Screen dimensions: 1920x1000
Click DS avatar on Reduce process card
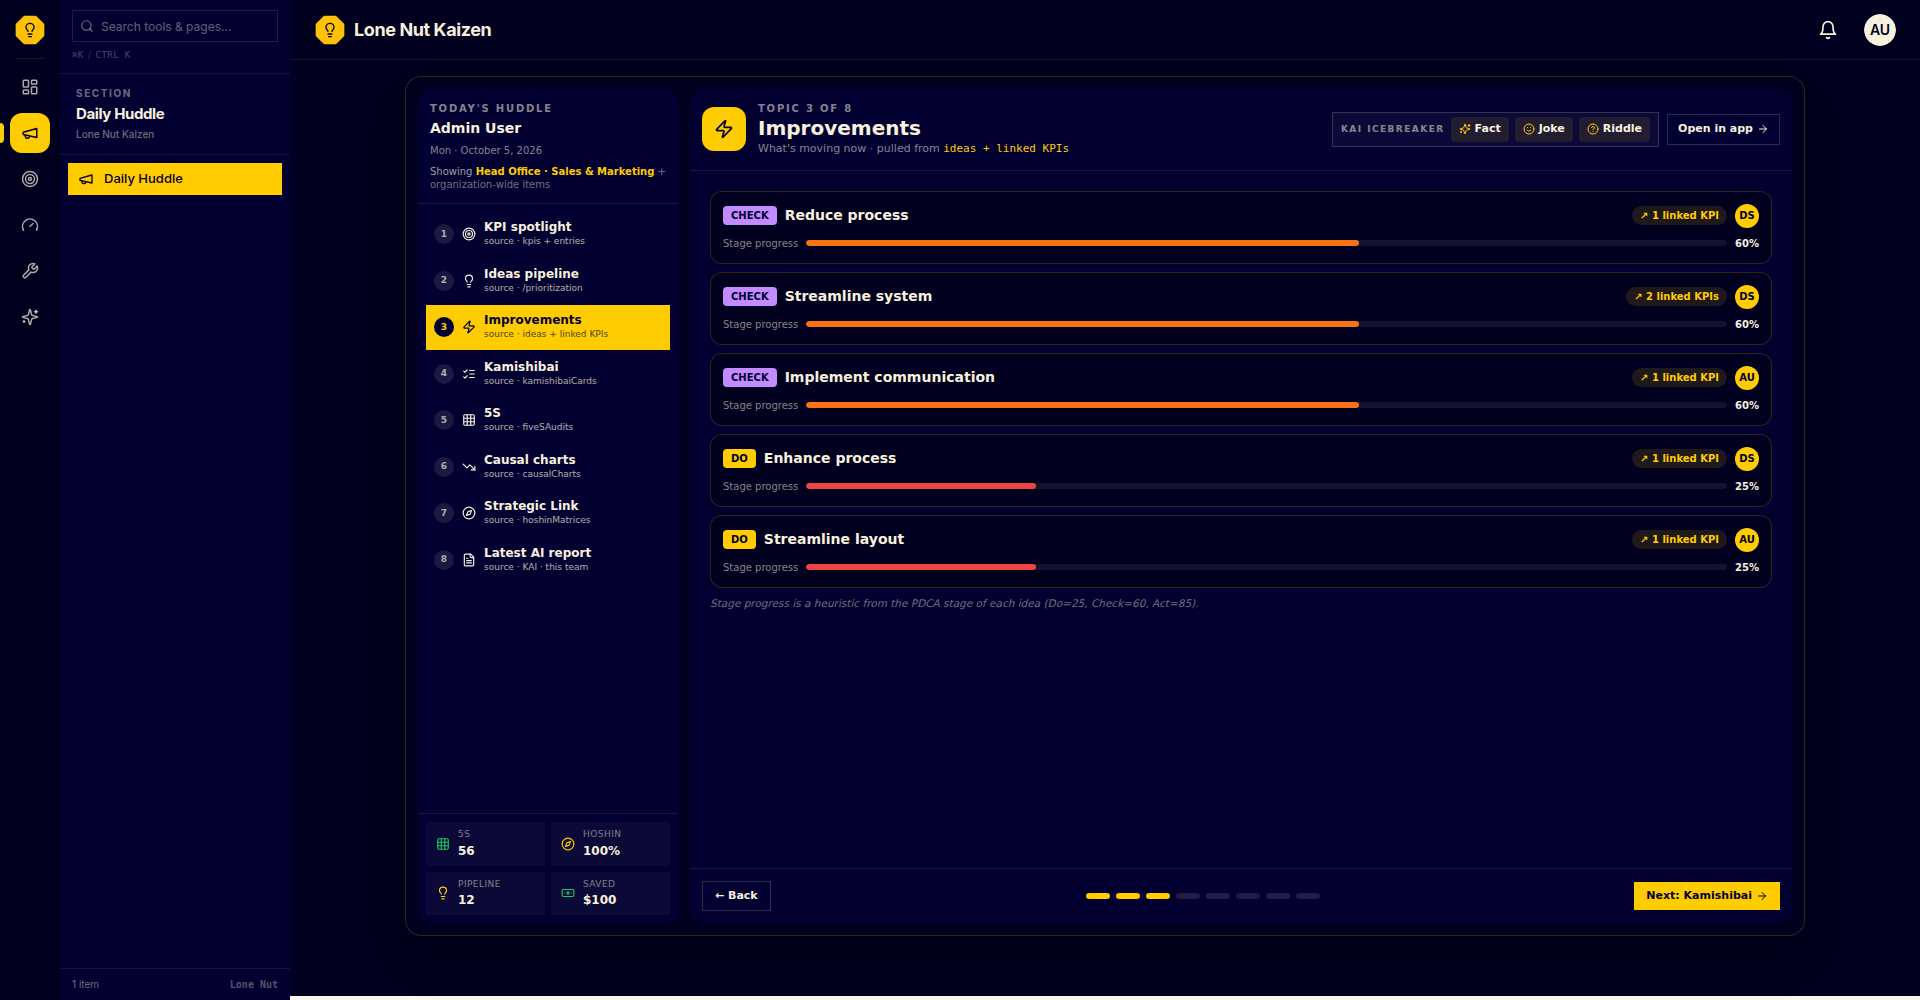[x=1747, y=215]
